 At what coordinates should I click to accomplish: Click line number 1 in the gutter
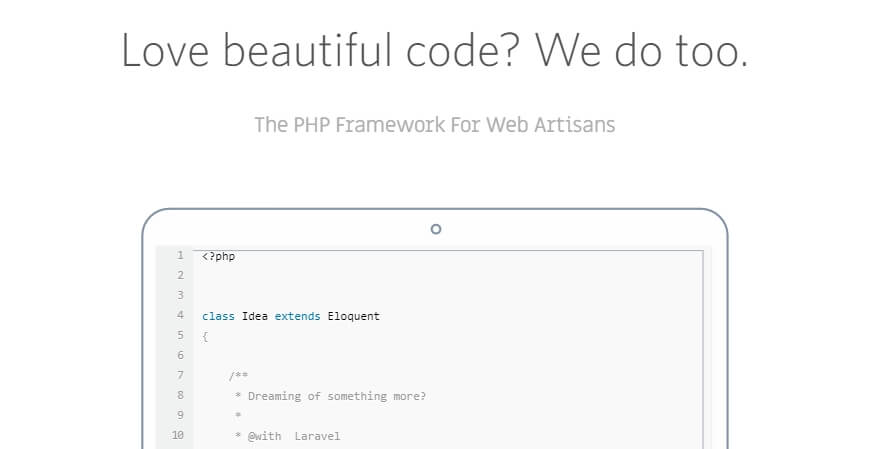(x=180, y=255)
